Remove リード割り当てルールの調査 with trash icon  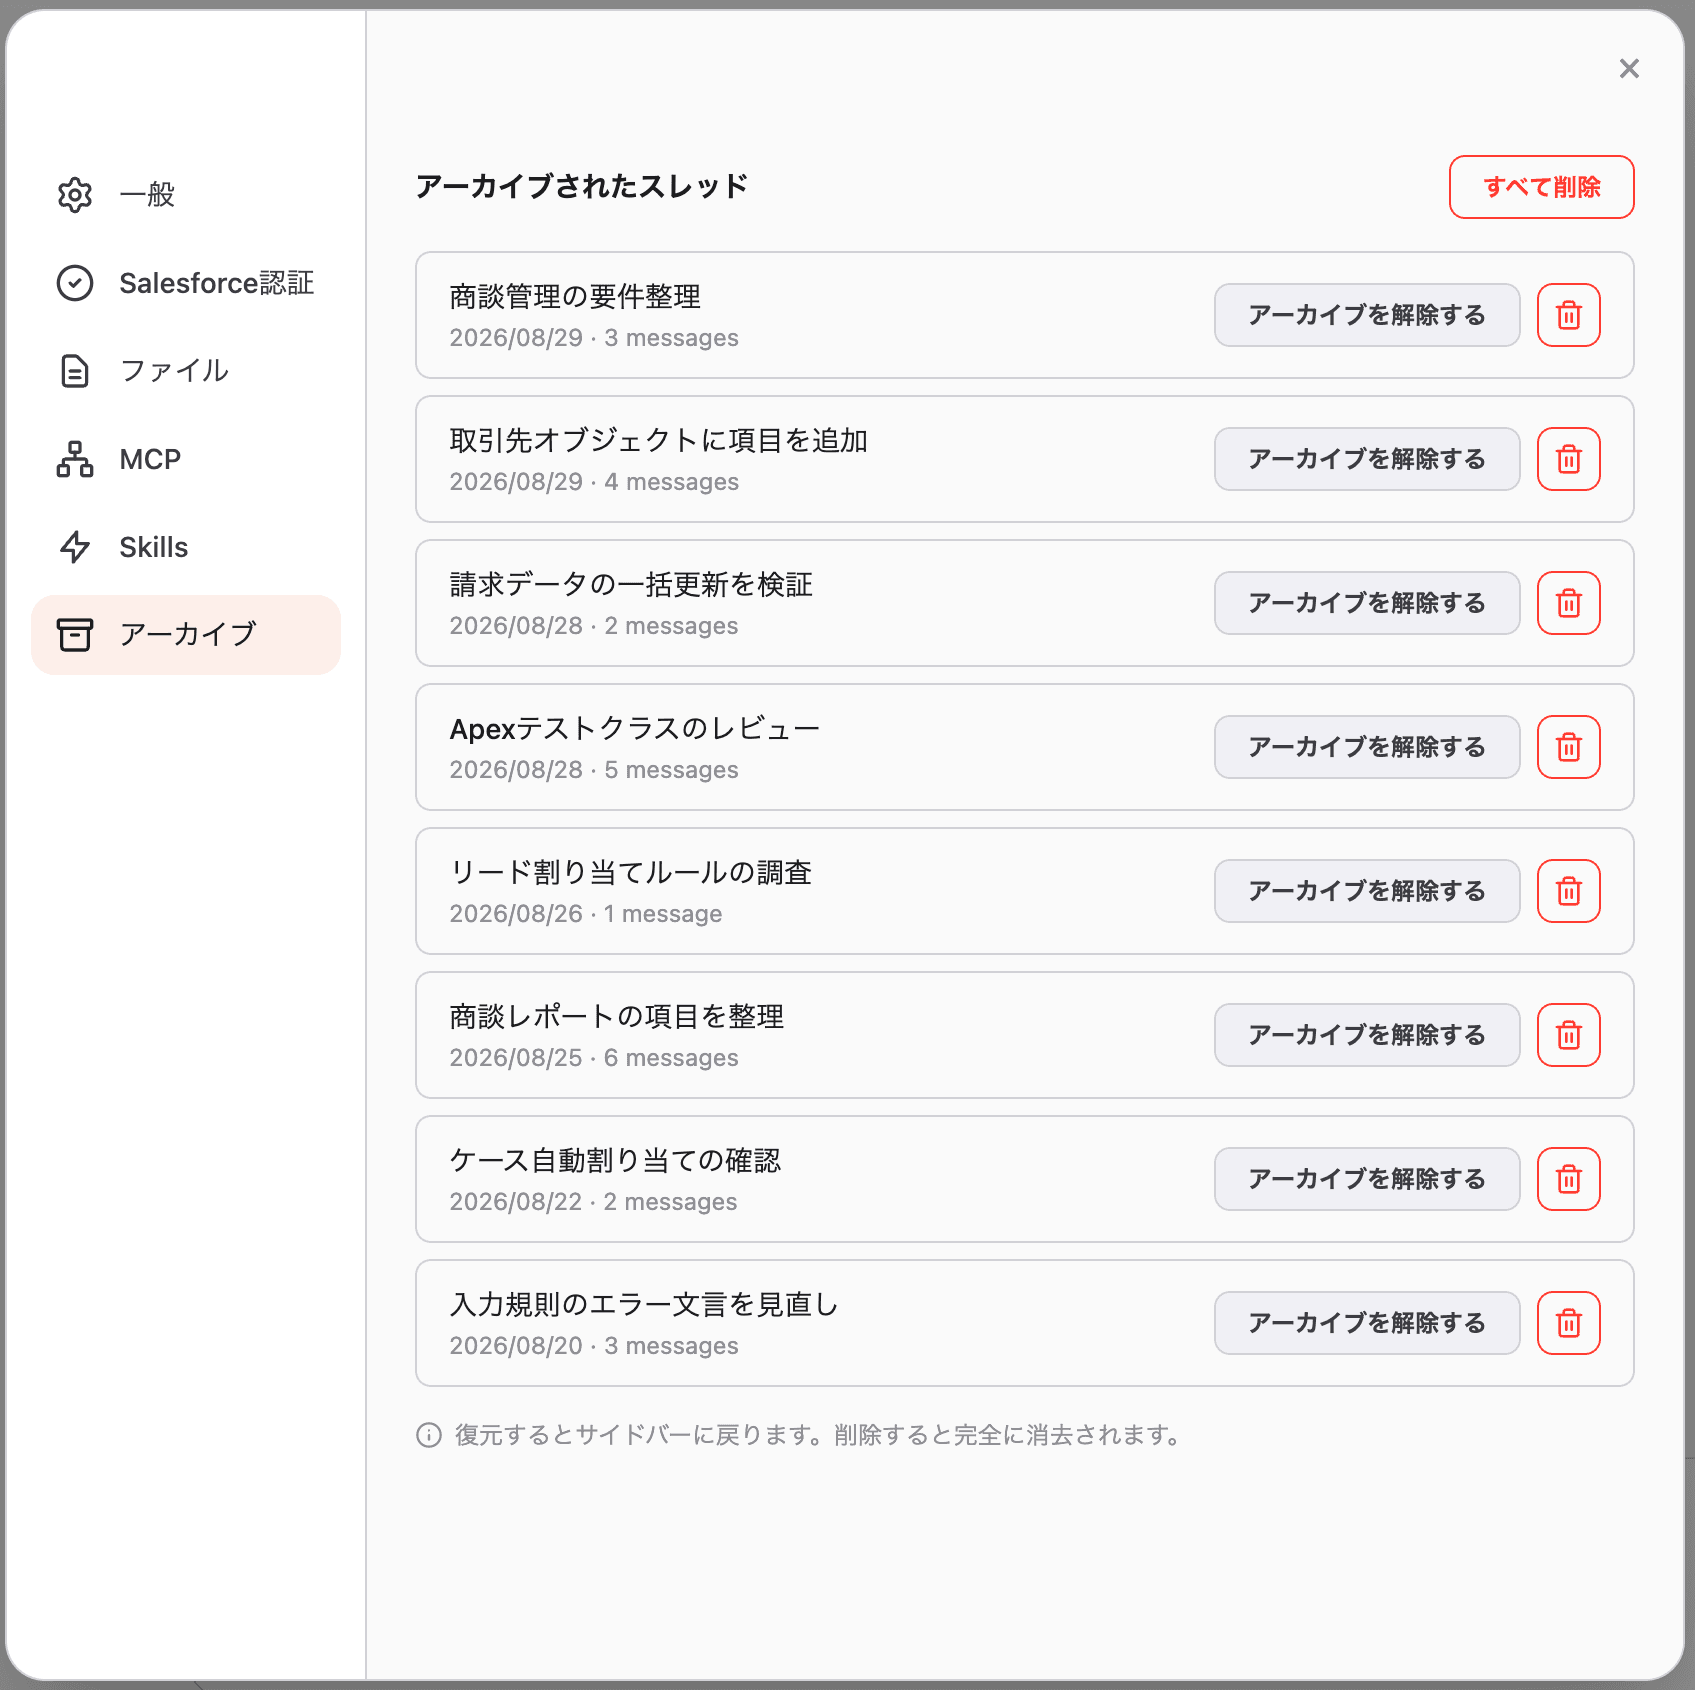click(1568, 891)
